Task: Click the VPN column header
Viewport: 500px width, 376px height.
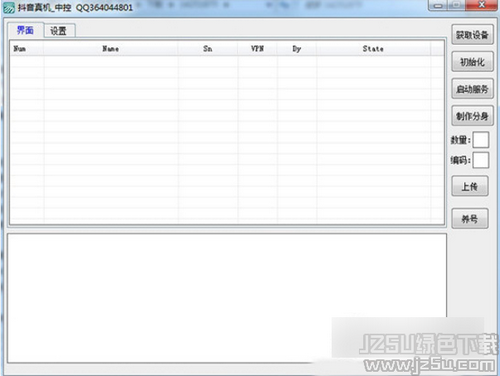Action: click(257, 49)
